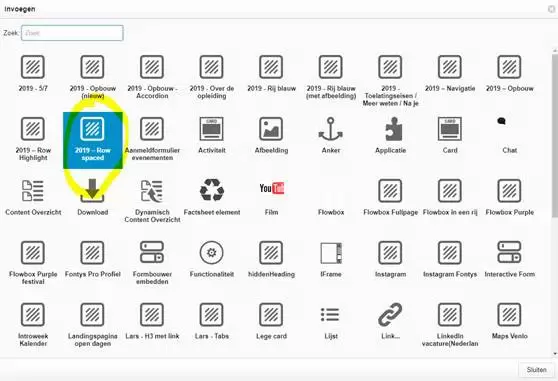Select the Applicatie puzzle piece icon
Viewport: 558px width, 381px height.
tap(393, 129)
